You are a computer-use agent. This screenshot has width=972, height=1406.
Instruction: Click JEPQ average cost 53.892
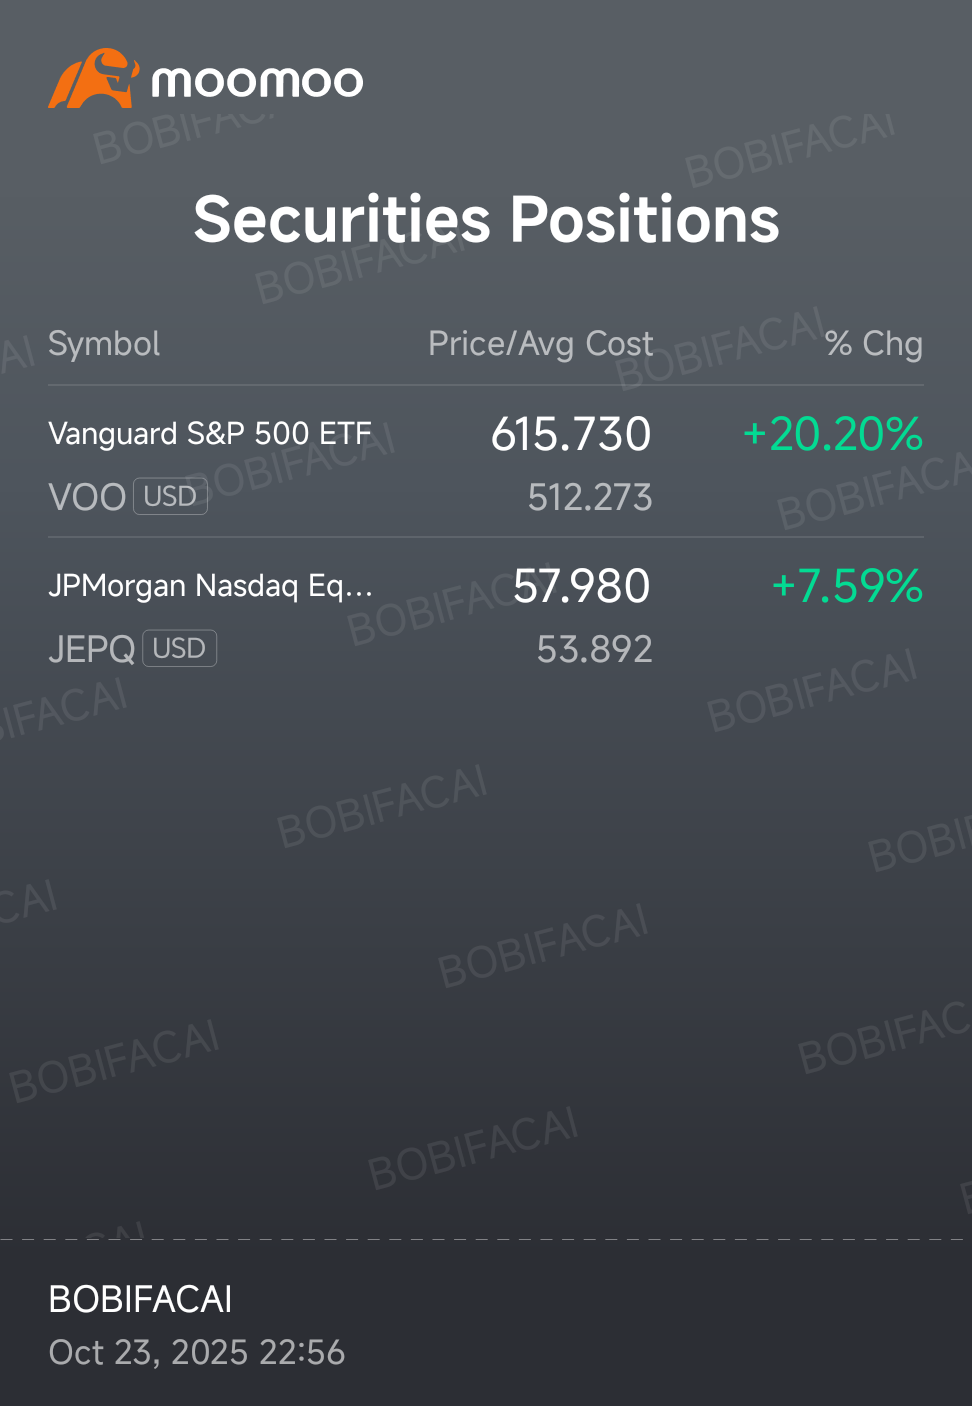594,649
